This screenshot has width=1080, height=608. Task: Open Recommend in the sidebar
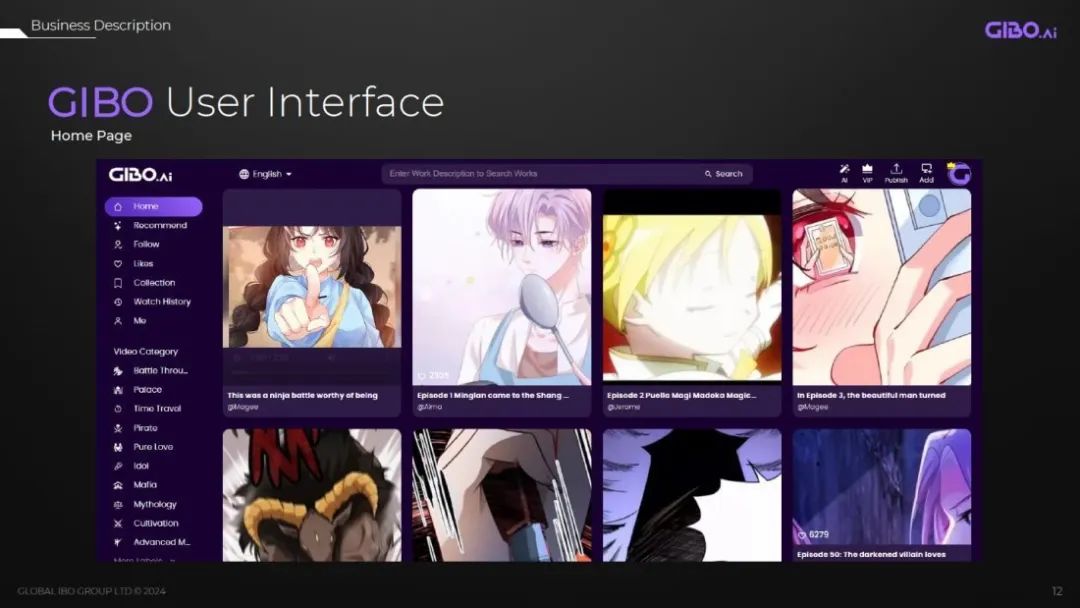(x=159, y=226)
